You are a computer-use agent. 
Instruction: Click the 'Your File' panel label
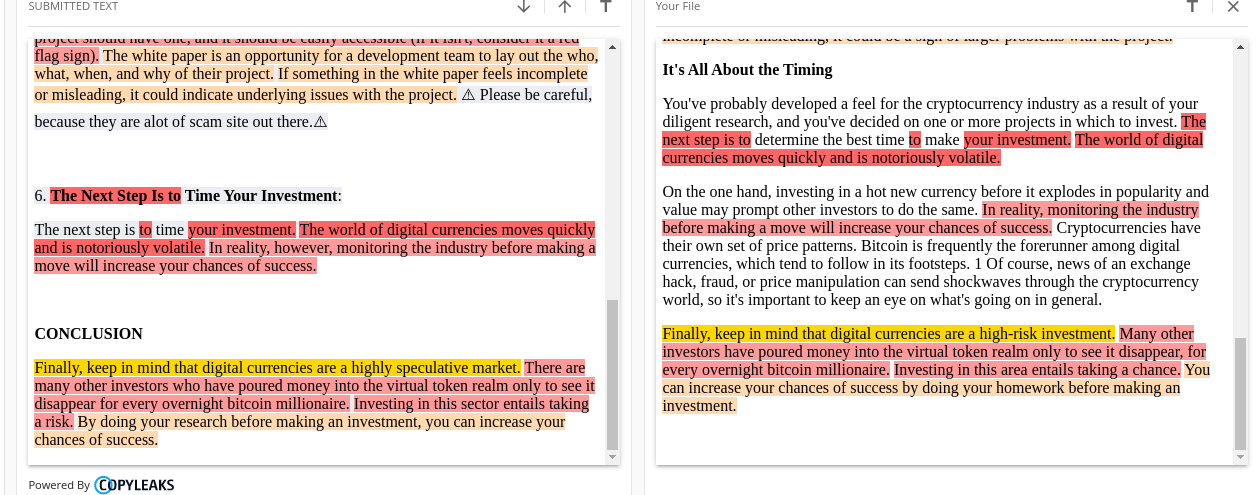(x=678, y=6)
